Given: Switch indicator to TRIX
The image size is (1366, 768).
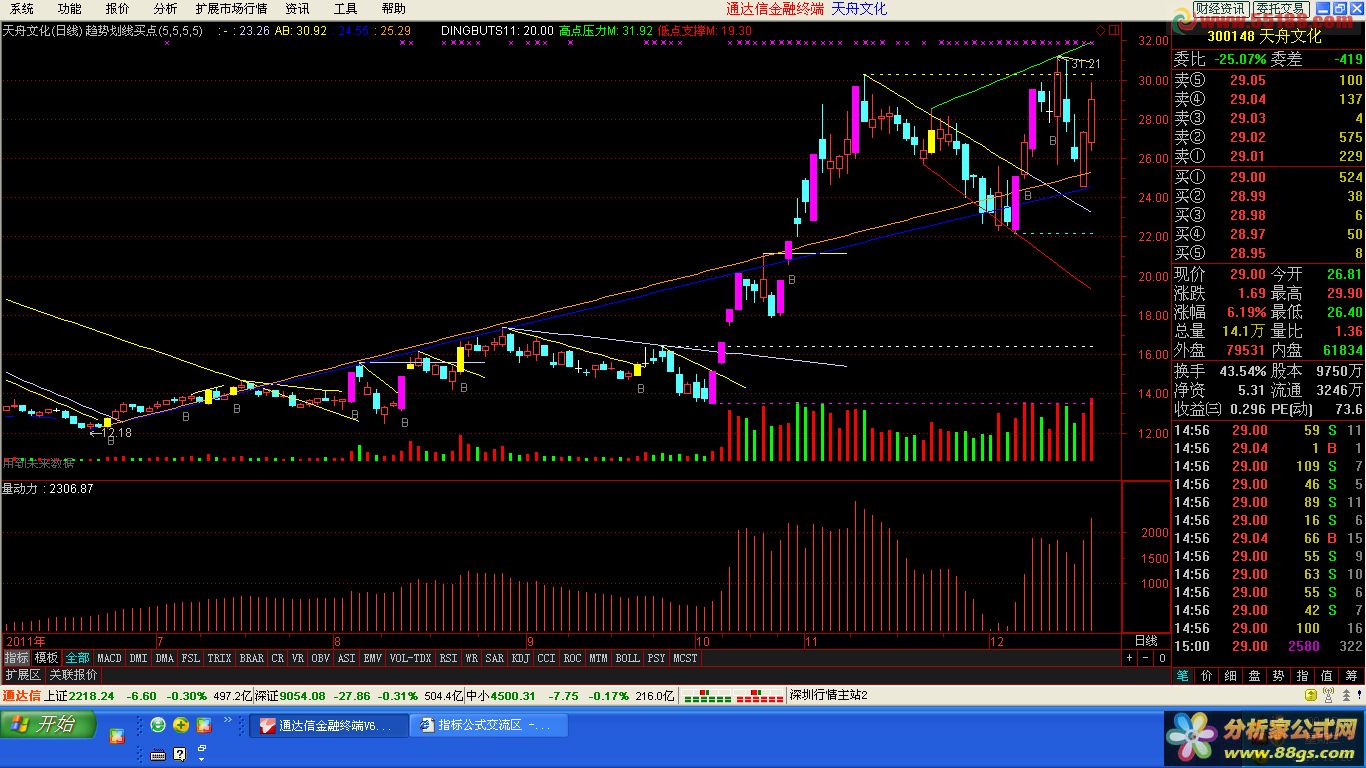Looking at the screenshot, I should pos(219,658).
